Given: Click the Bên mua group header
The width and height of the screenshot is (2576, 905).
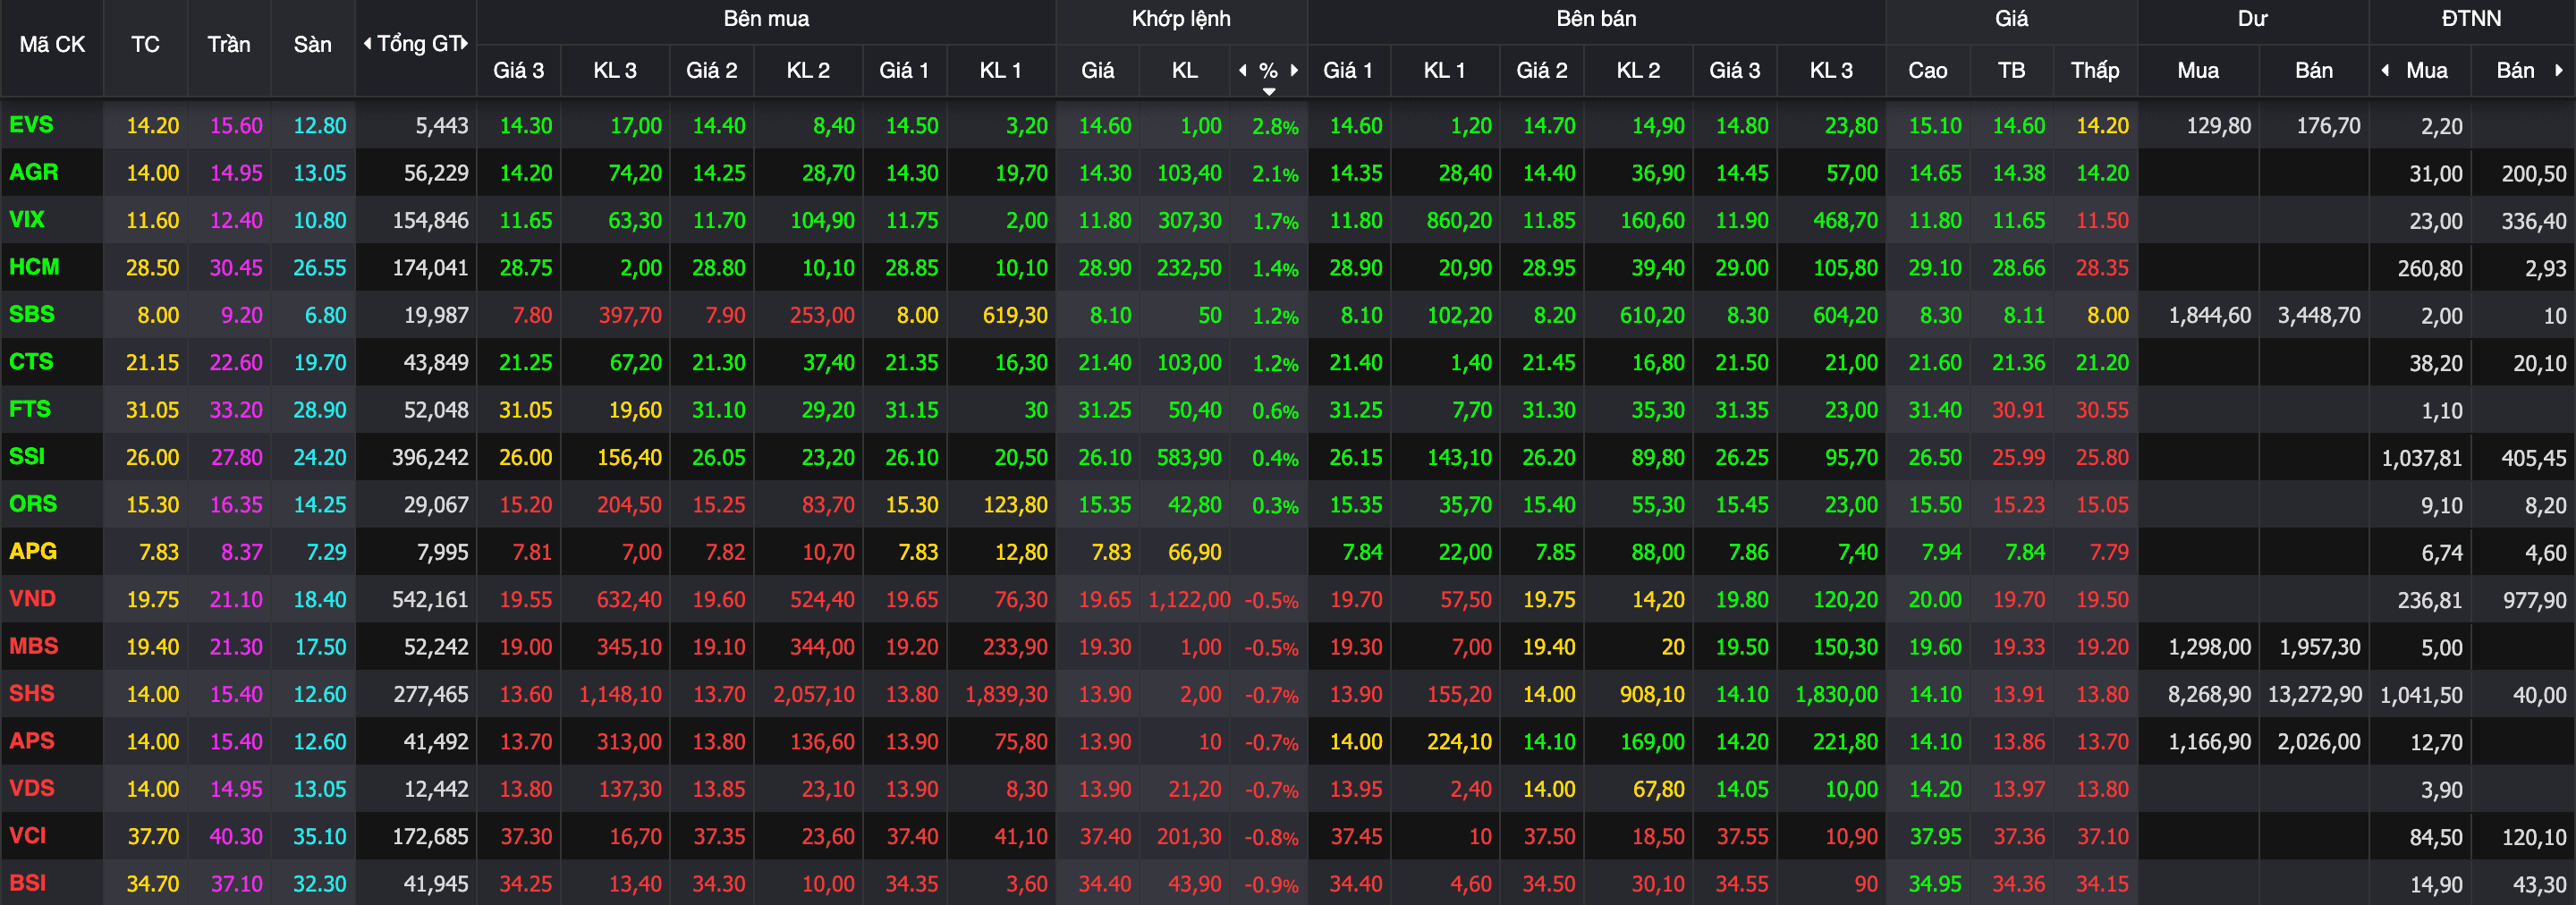Looking at the screenshot, I should point(766,19).
